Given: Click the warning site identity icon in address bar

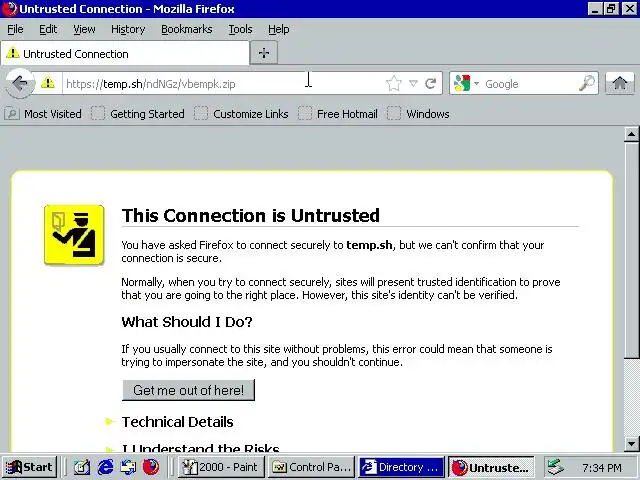Looking at the screenshot, I should (x=48, y=83).
